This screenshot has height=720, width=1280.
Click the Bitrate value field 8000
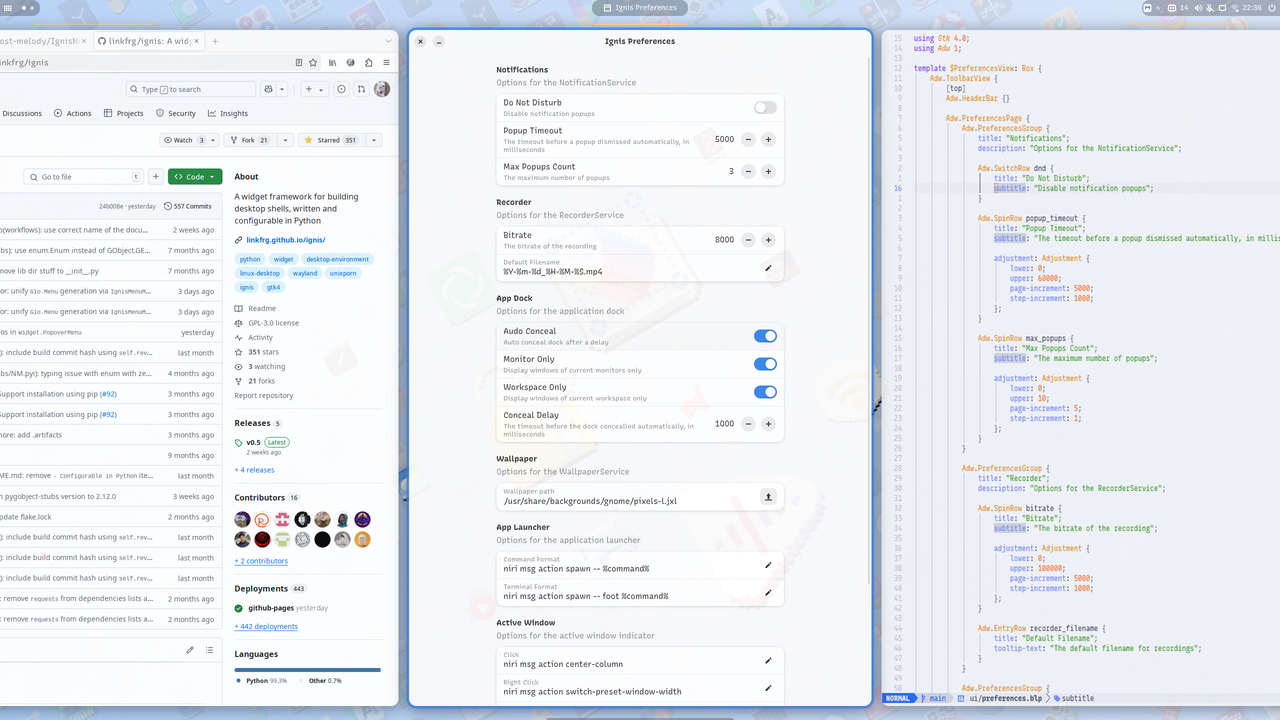tap(724, 240)
